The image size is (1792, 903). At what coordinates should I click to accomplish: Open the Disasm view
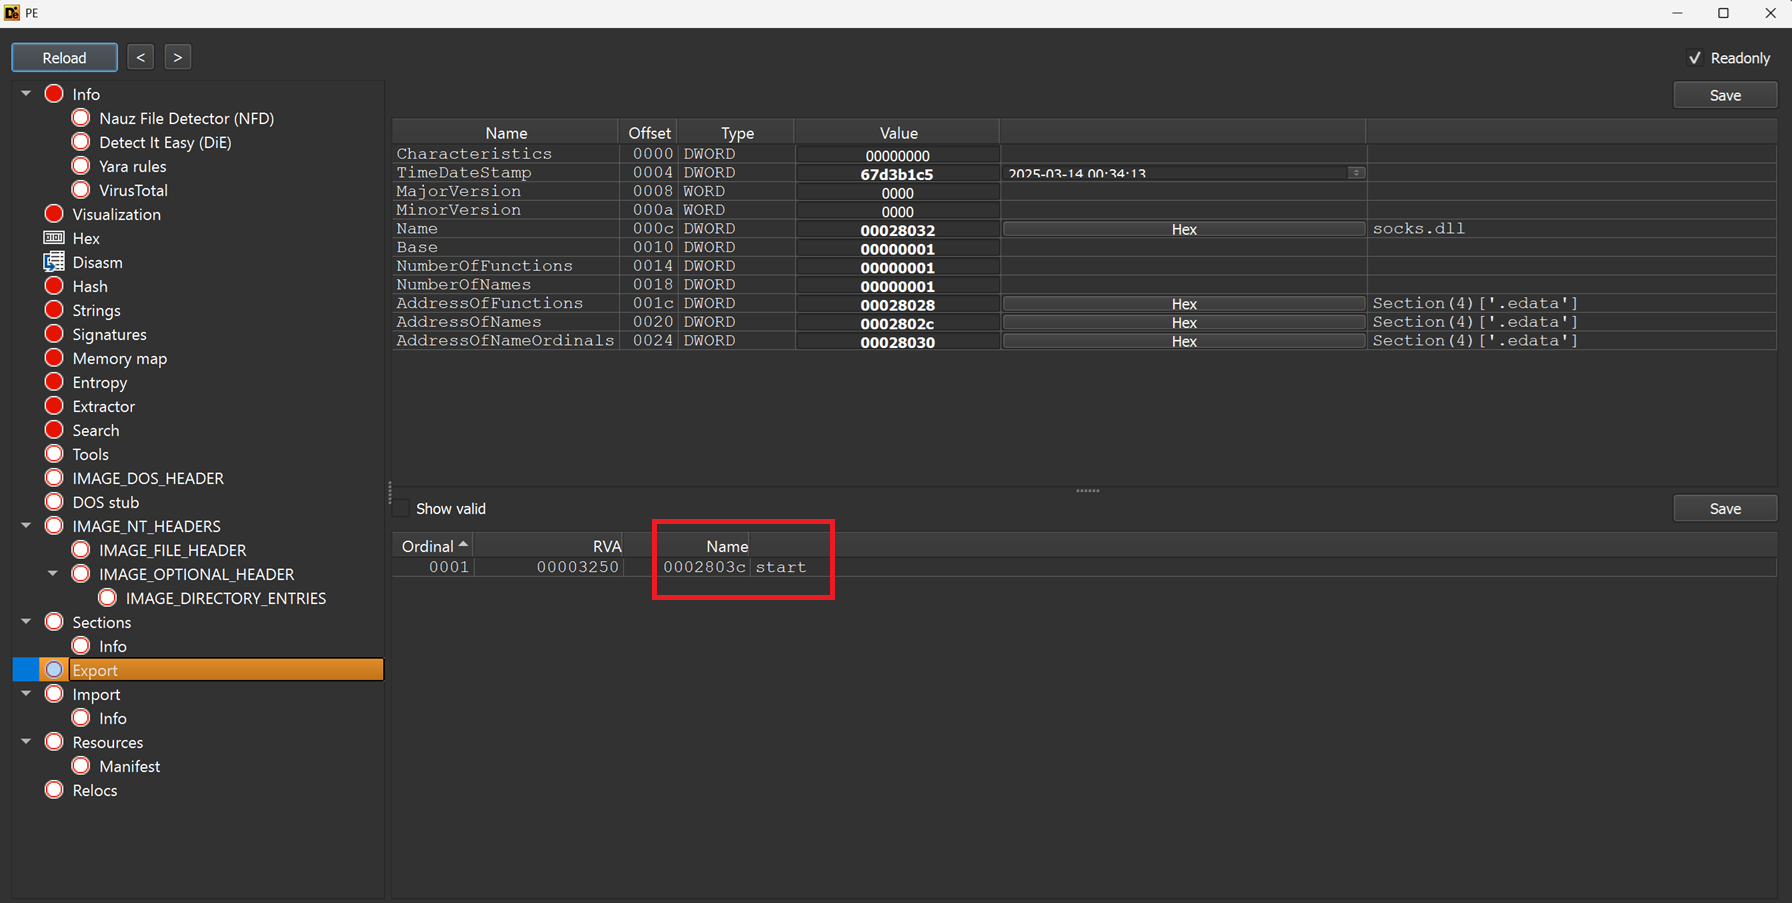click(x=97, y=262)
